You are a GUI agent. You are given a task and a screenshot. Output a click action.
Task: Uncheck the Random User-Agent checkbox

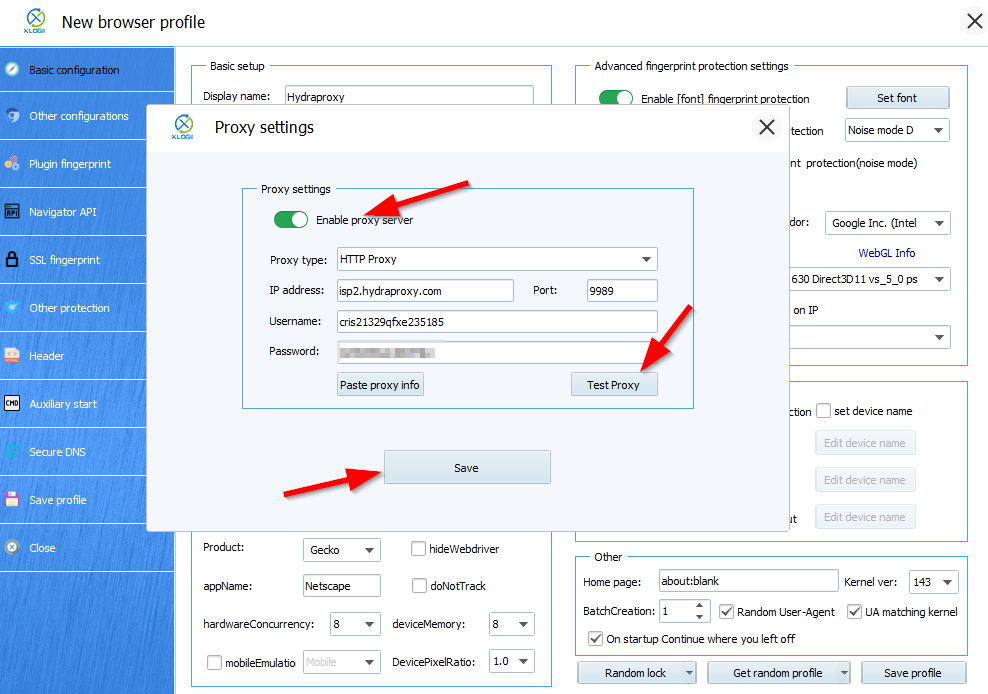[x=727, y=612]
